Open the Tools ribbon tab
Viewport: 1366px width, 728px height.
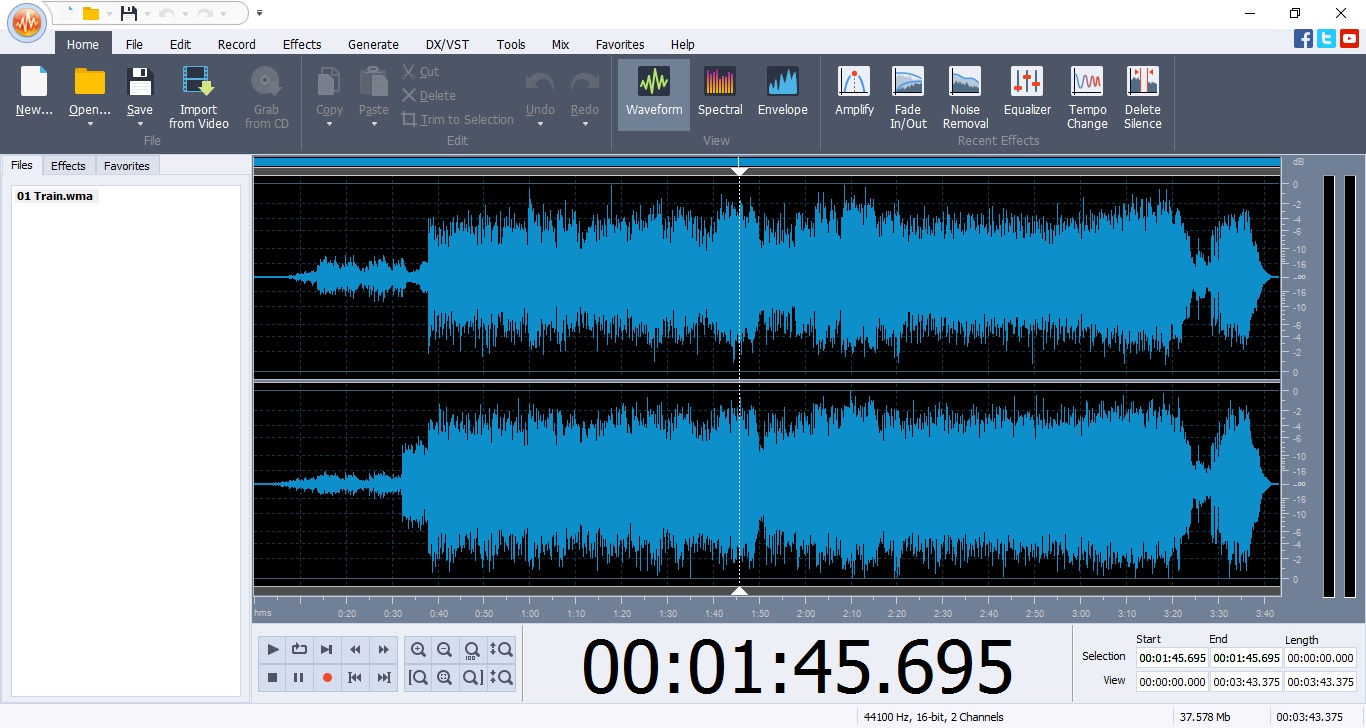click(x=511, y=44)
